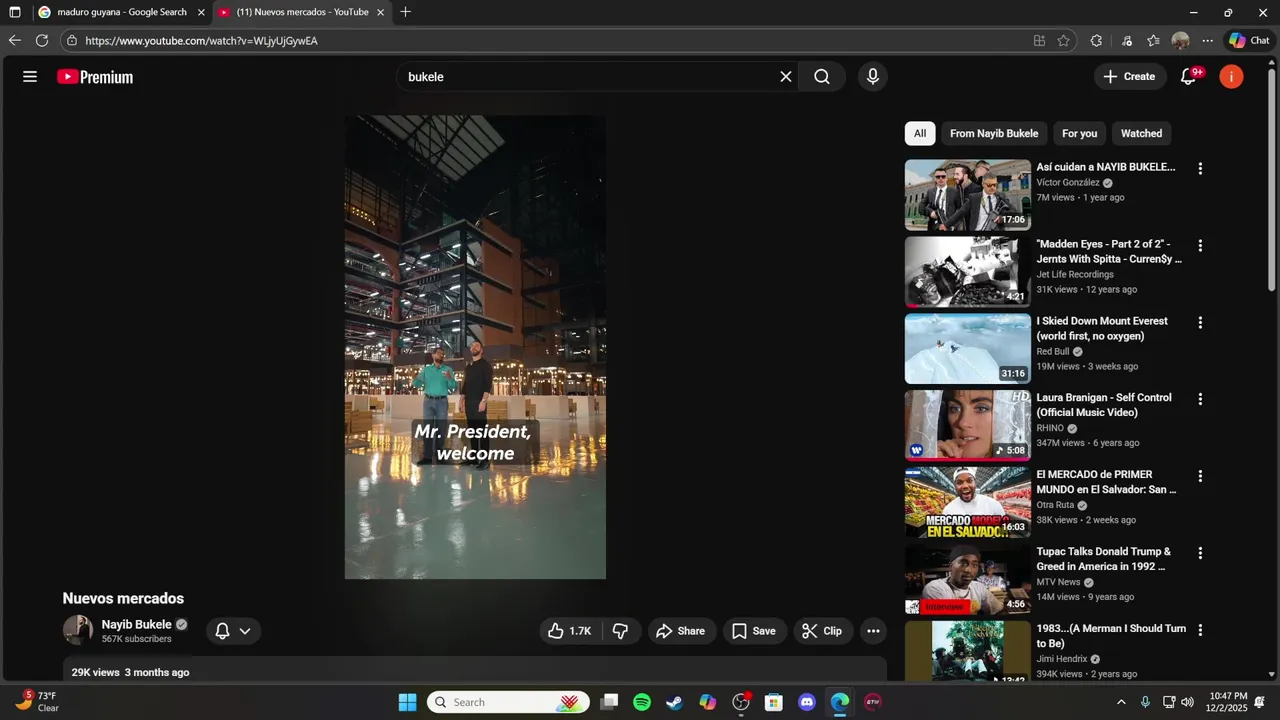Open YouTube notifications bell
This screenshot has height=720, width=1280.
[x=1189, y=77]
